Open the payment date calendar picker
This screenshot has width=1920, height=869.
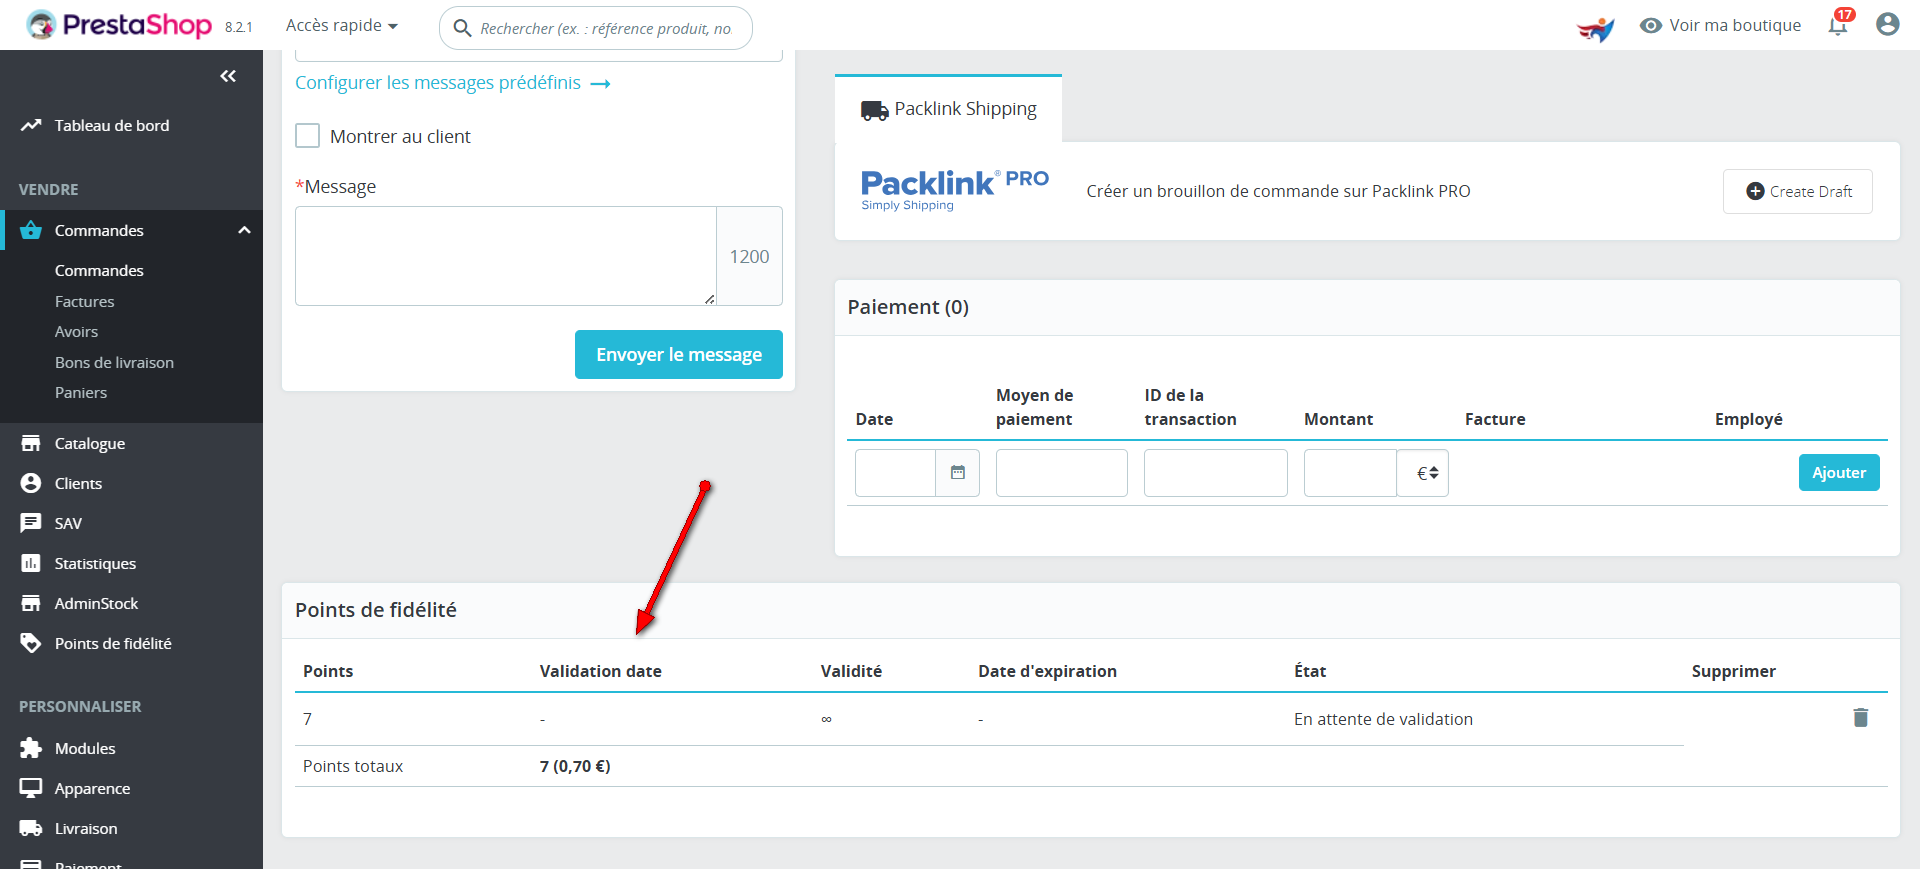(957, 473)
